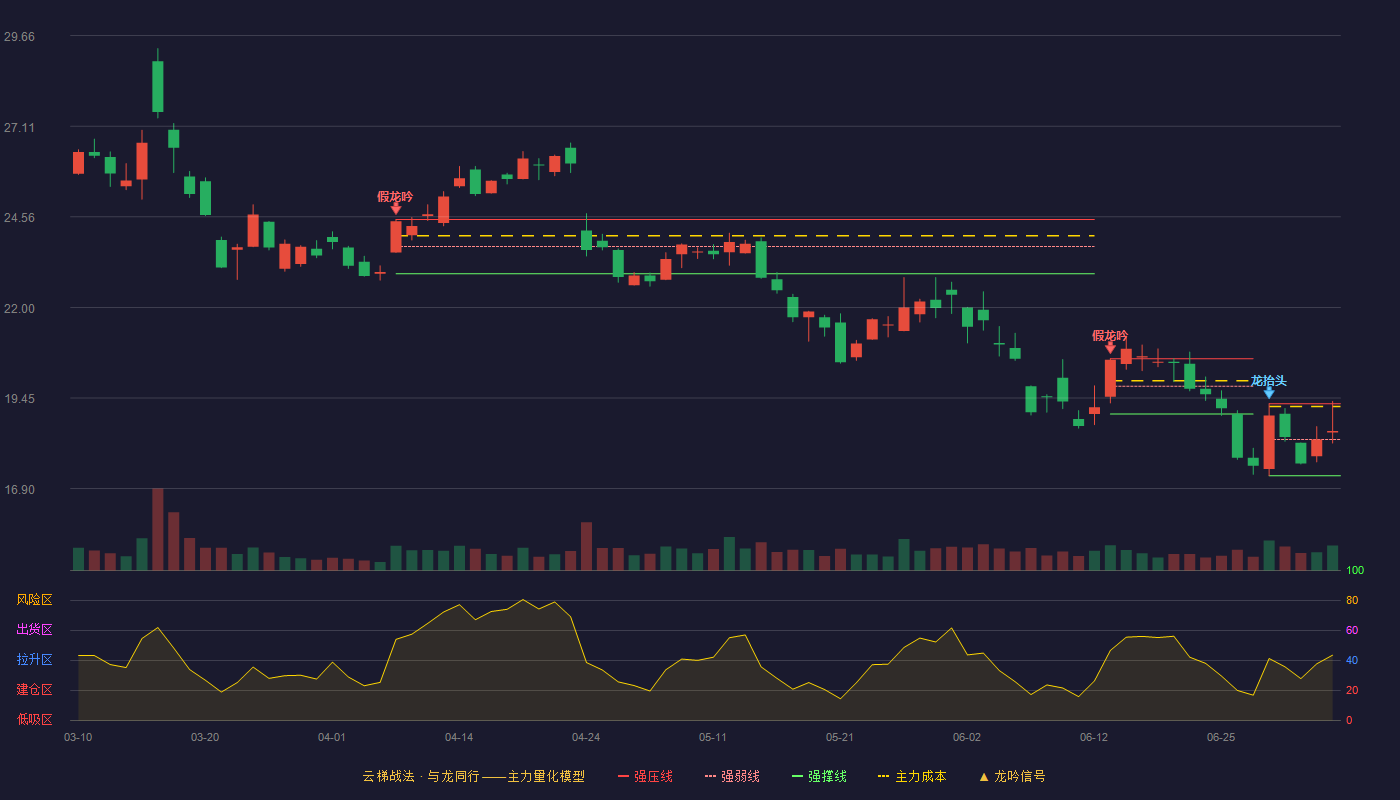The width and height of the screenshot is (1400, 800).
Task: Click the tallest green candle near 29.66
Action: click(x=157, y=86)
